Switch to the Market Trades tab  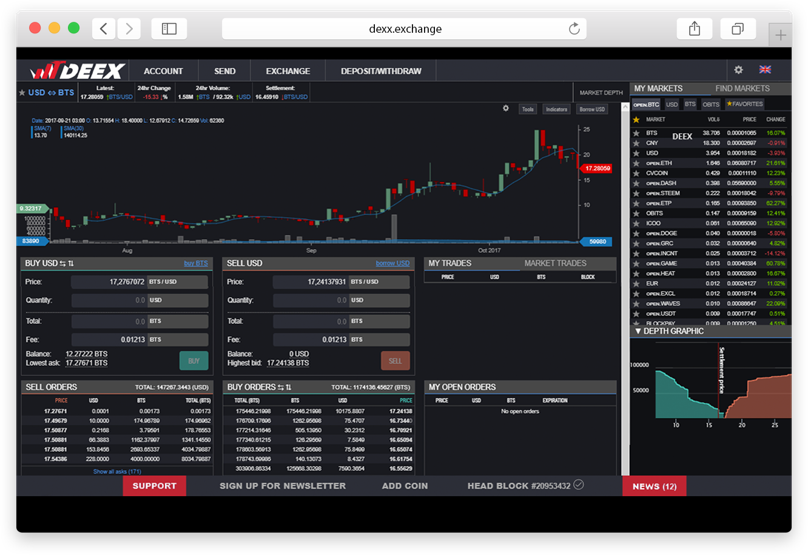click(556, 263)
